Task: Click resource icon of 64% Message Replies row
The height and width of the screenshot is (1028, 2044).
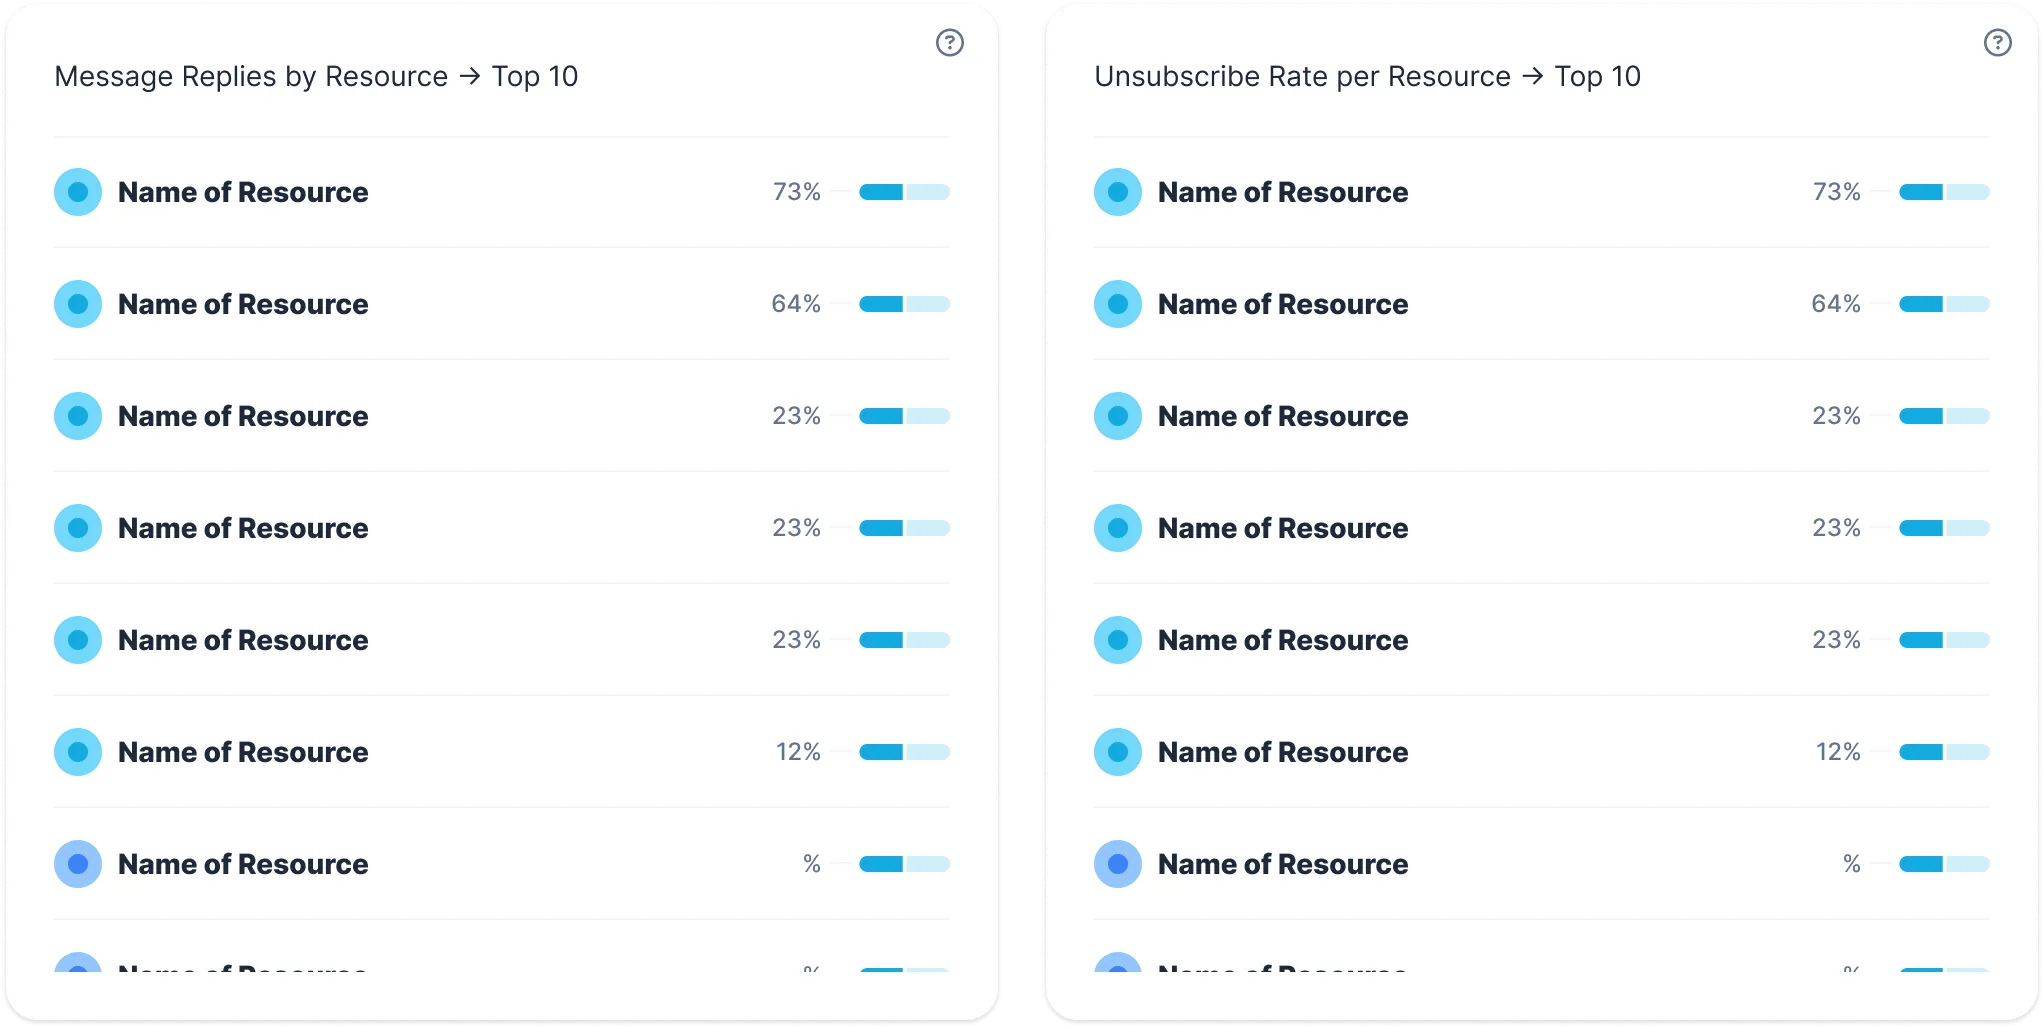Action: pyautogui.click(x=78, y=304)
